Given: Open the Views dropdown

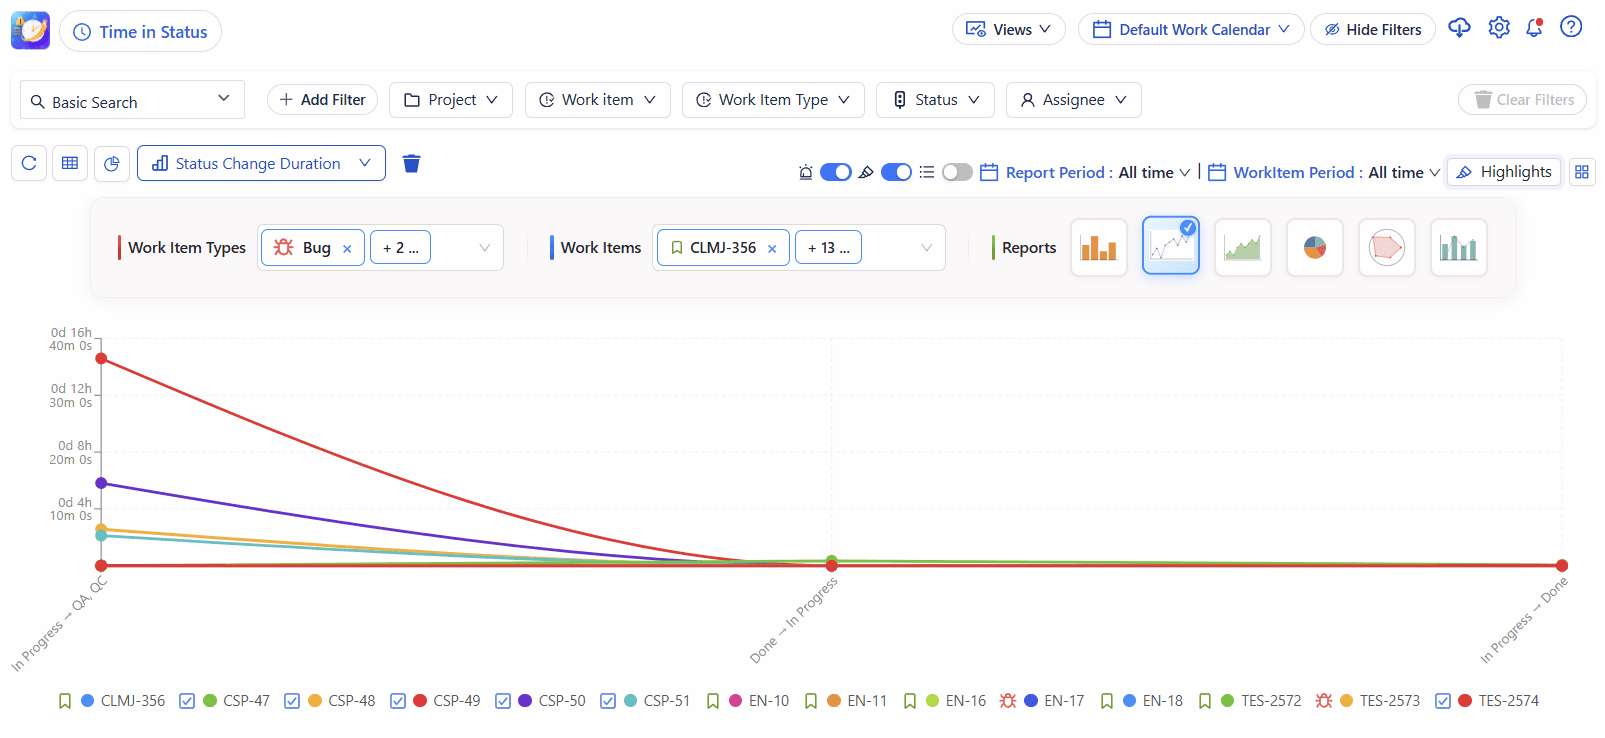Looking at the screenshot, I should [x=1009, y=29].
